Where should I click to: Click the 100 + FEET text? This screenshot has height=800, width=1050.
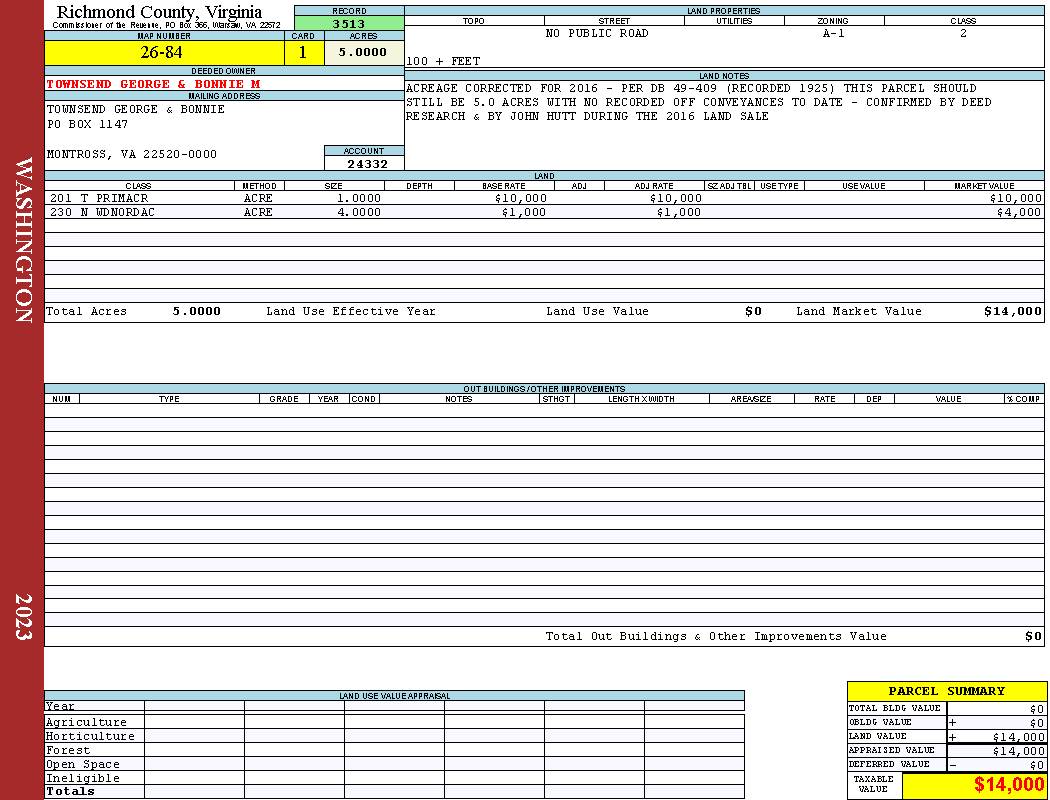[x=443, y=62]
